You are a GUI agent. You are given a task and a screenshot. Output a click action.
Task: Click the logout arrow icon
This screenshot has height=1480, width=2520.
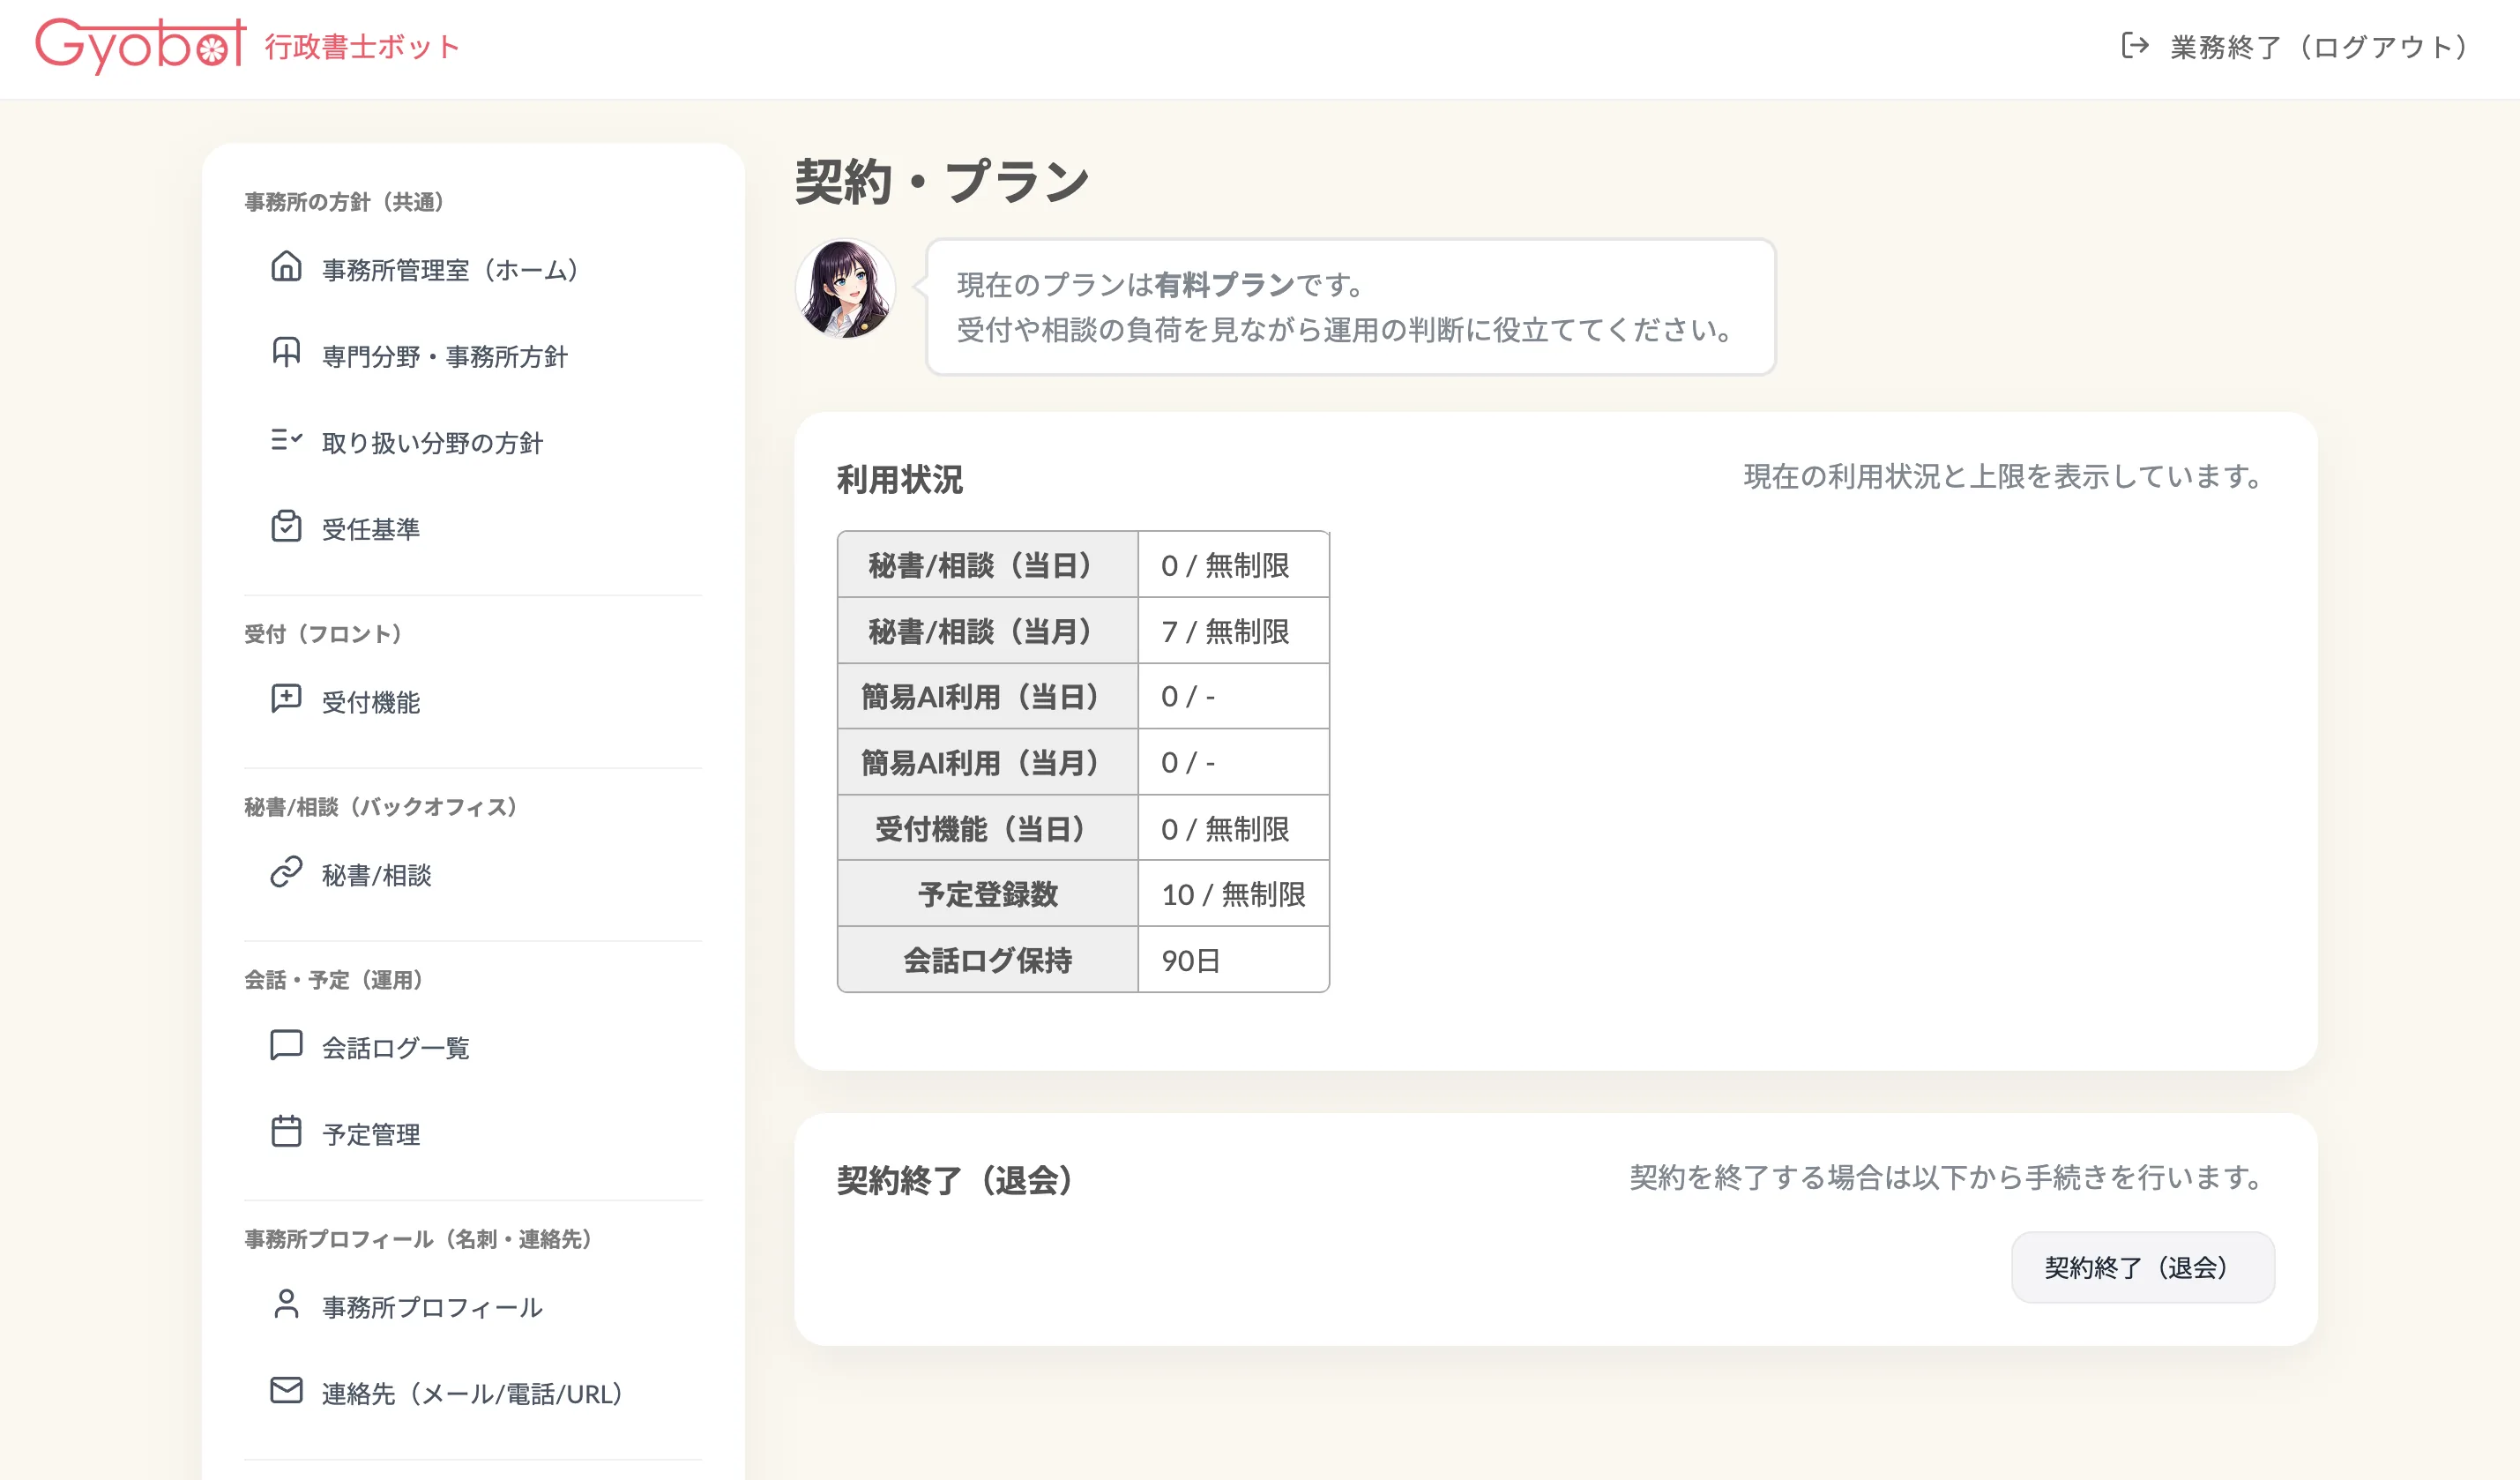coord(2134,46)
